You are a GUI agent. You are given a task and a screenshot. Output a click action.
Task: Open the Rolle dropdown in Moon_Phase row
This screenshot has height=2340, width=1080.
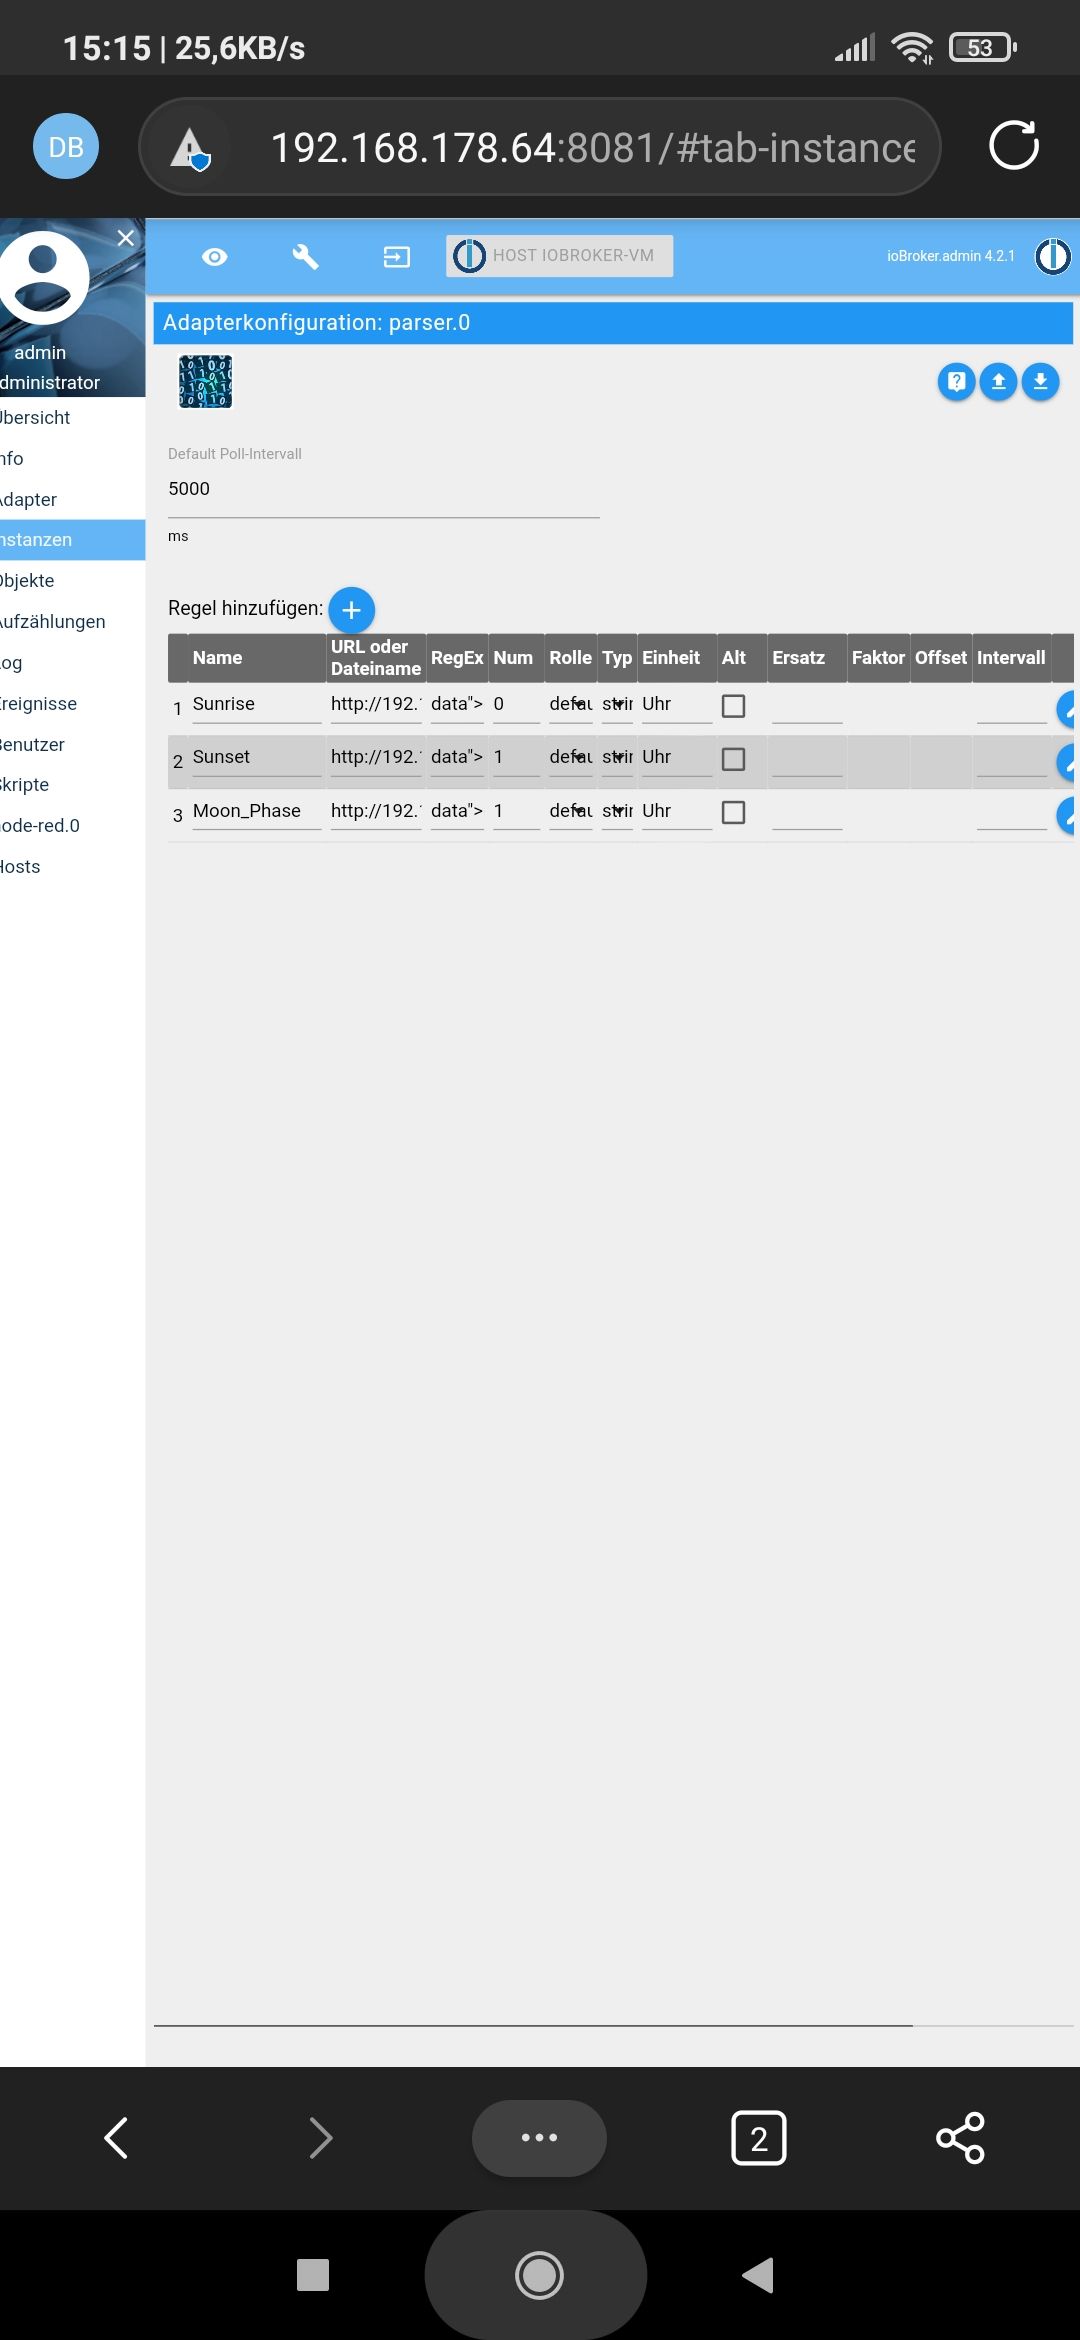571,812
